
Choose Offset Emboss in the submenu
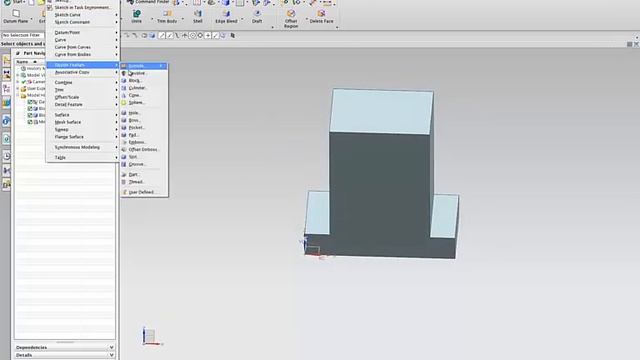tap(144, 149)
